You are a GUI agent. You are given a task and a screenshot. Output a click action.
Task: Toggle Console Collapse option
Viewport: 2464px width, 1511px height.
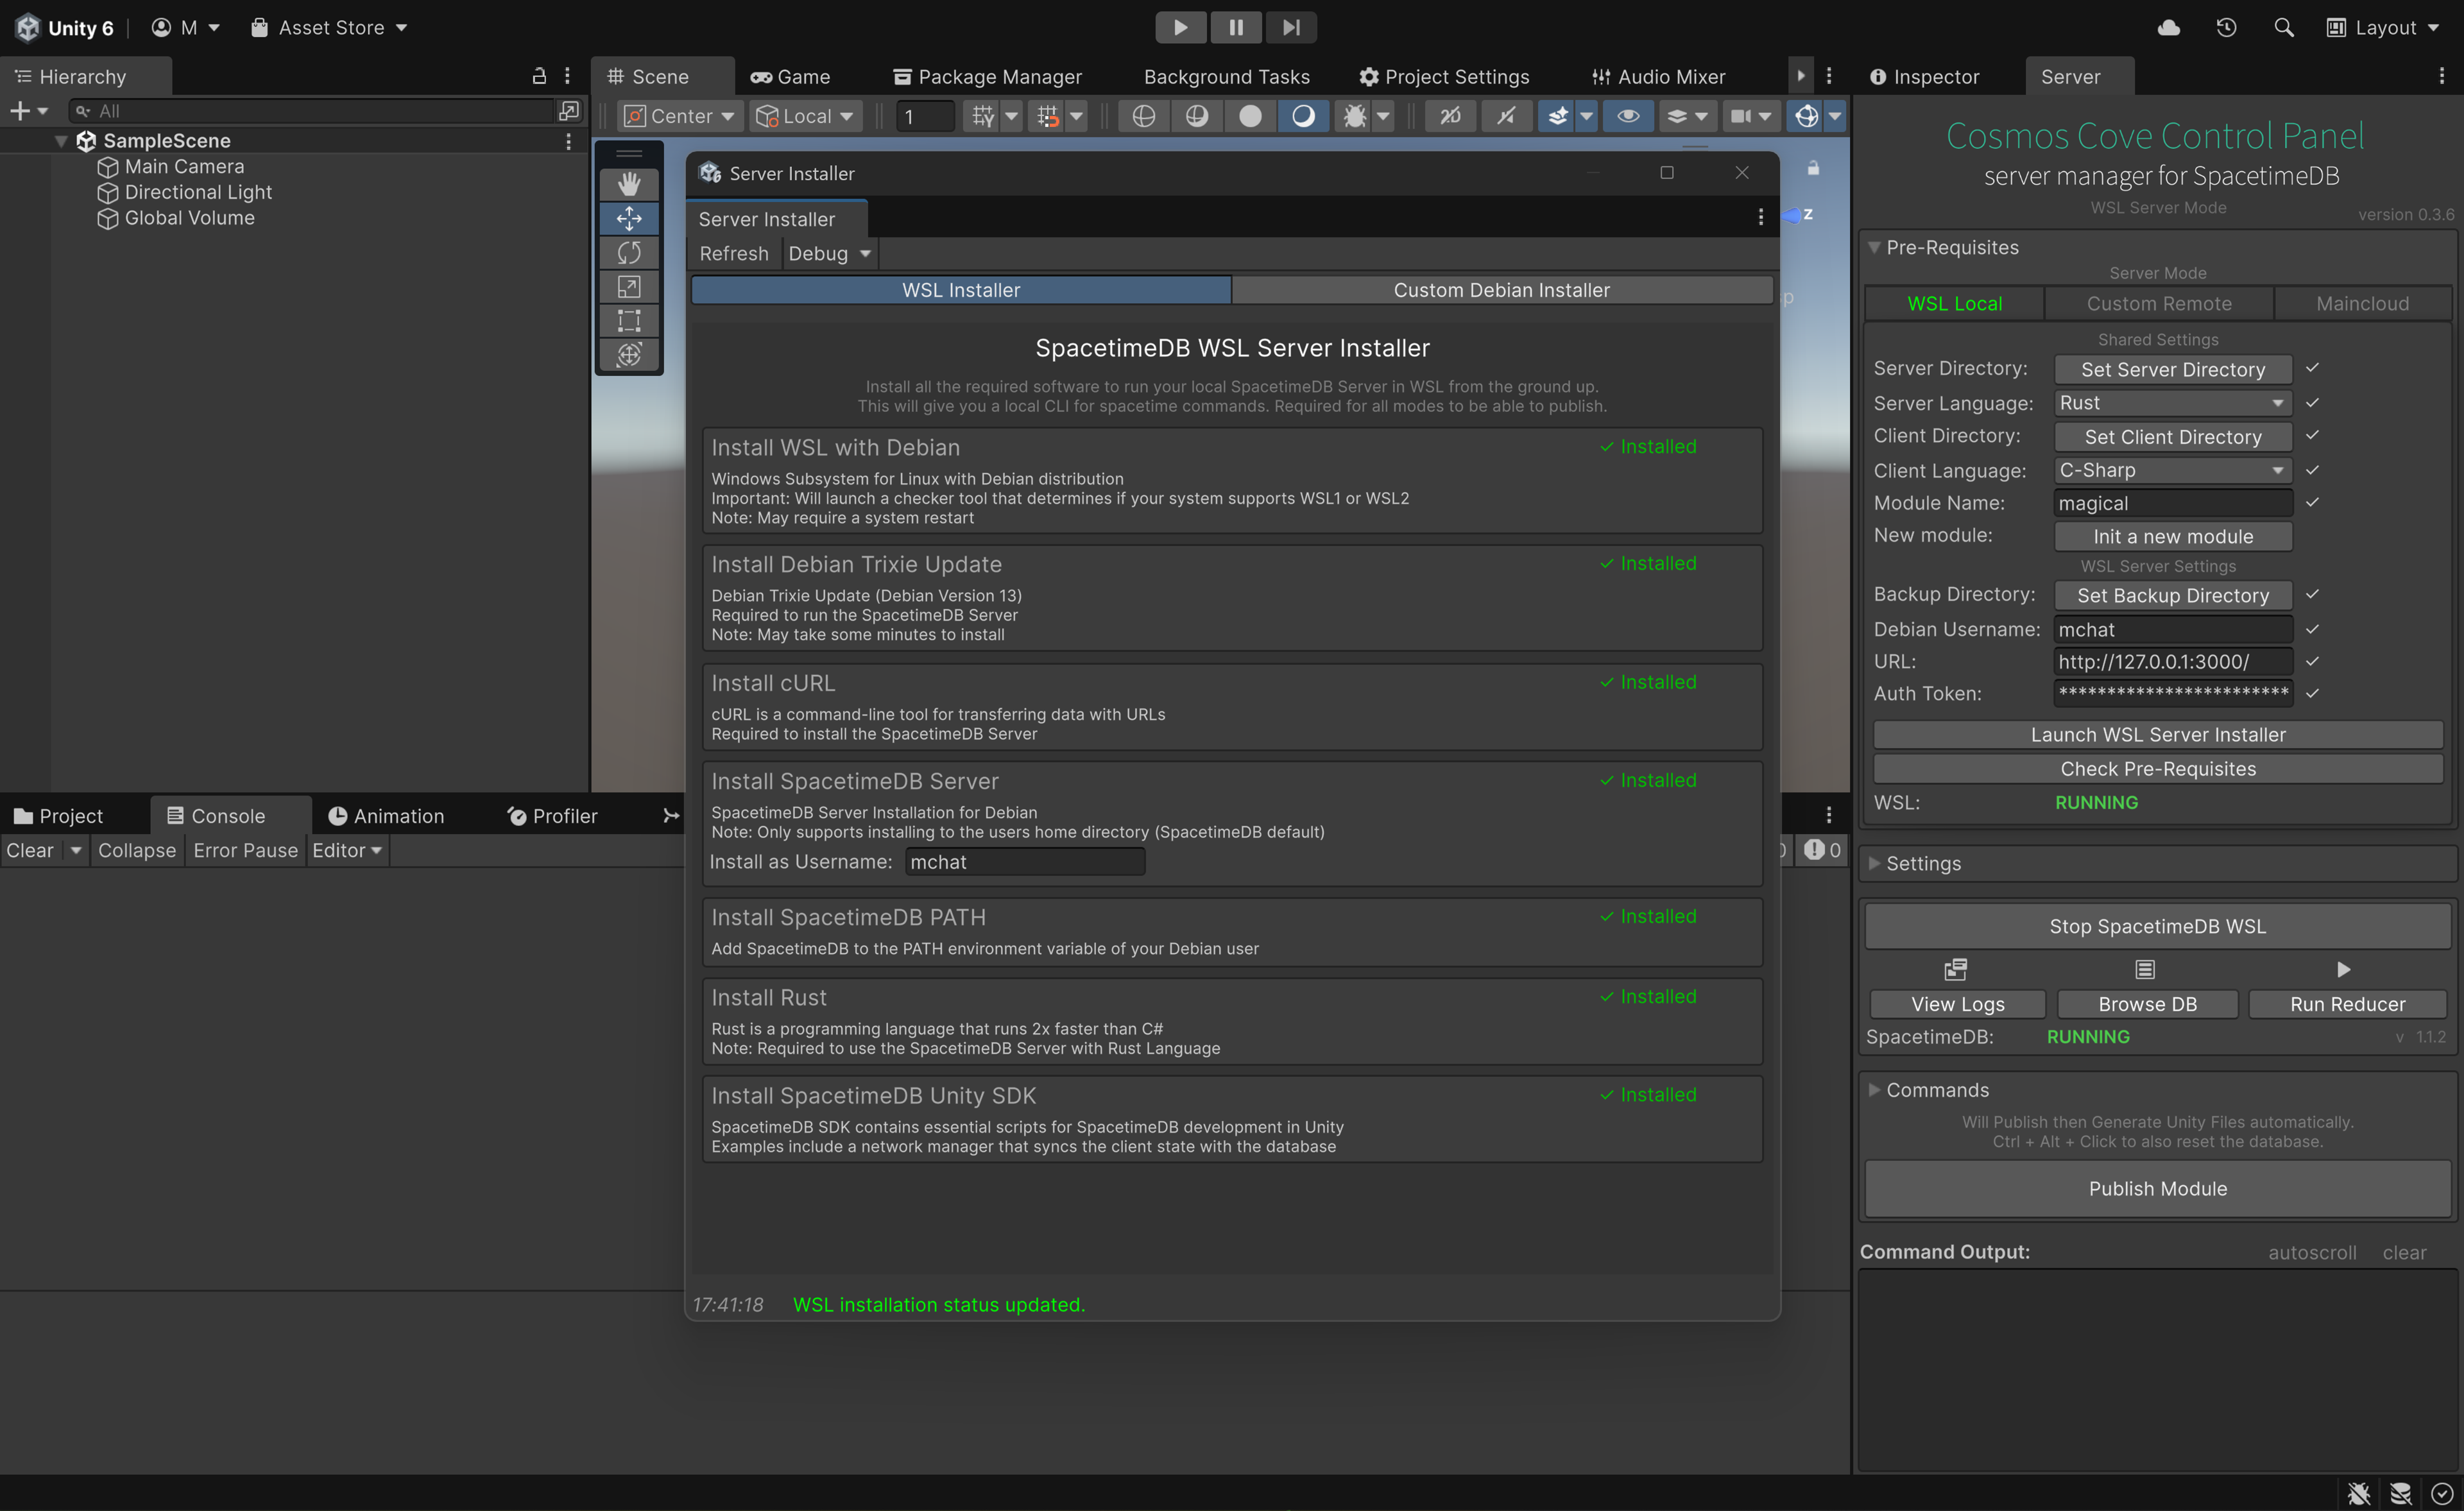click(x=137, y=850)
